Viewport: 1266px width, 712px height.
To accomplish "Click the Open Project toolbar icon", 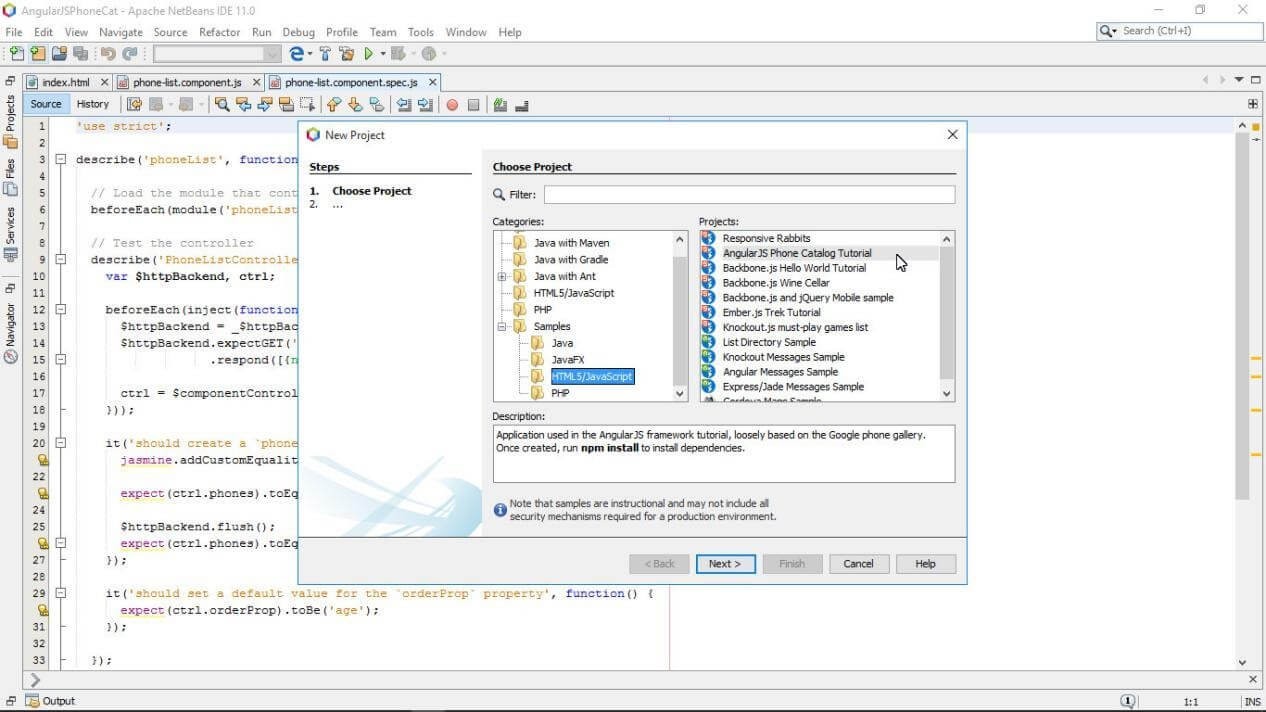I will coord(59,54).
